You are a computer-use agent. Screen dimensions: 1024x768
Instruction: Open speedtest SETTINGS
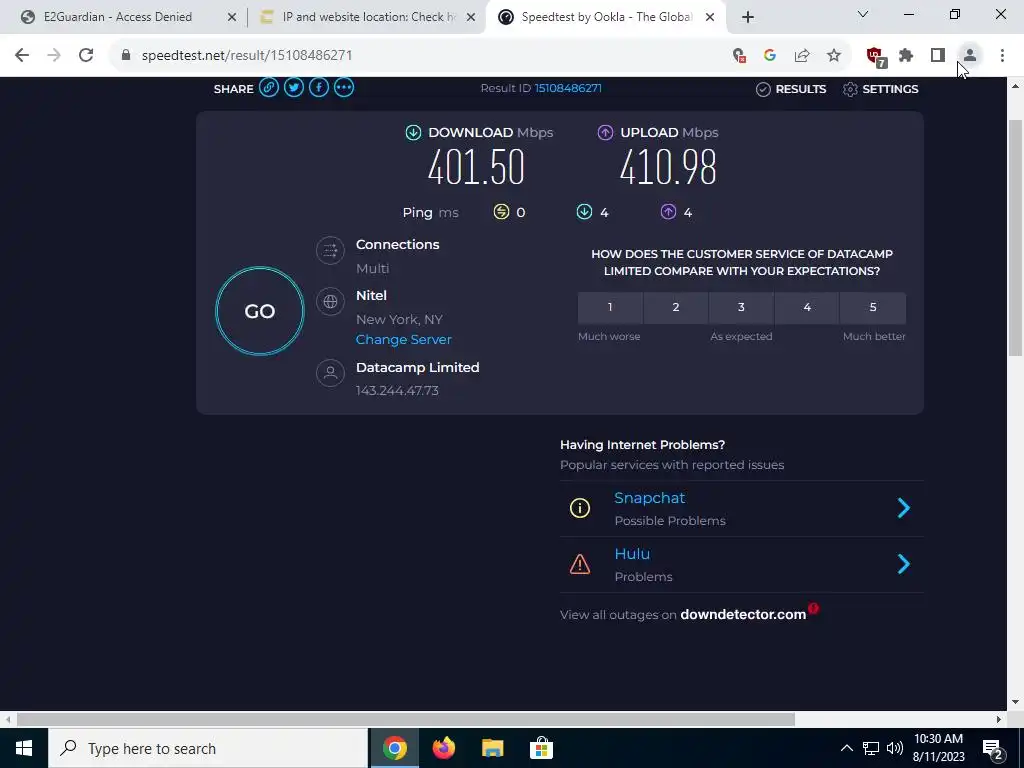click(880, 89)
